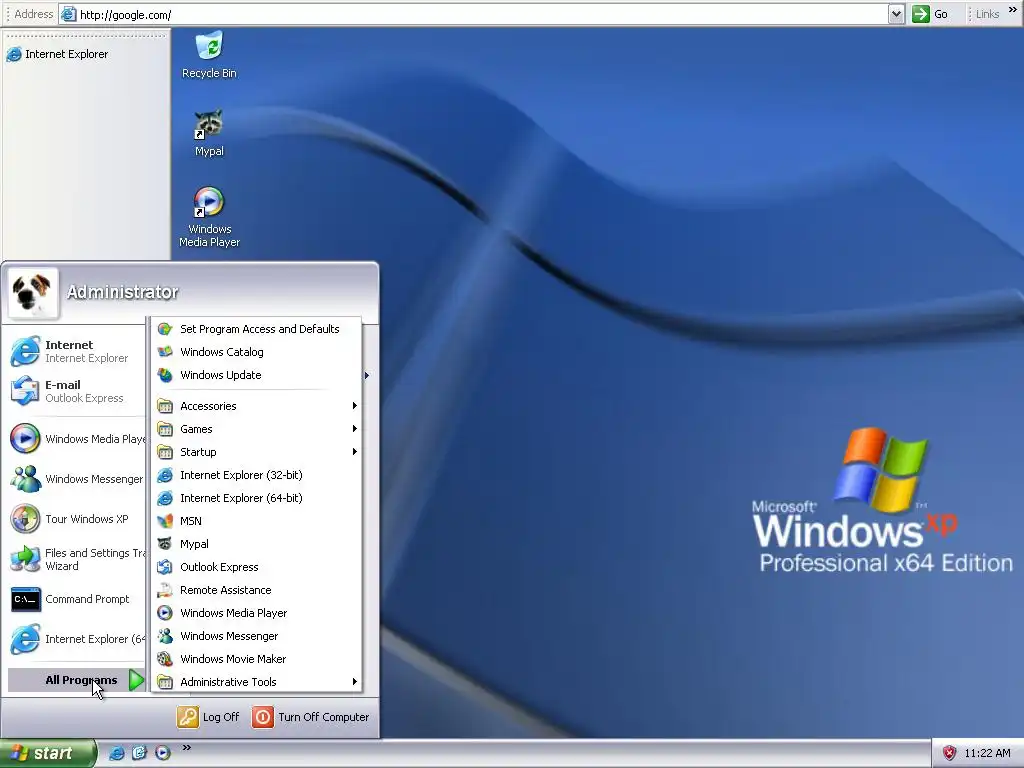Expand the Accessories submenu
Viewport: 1024px width, 768px height.
coord(257,406)
